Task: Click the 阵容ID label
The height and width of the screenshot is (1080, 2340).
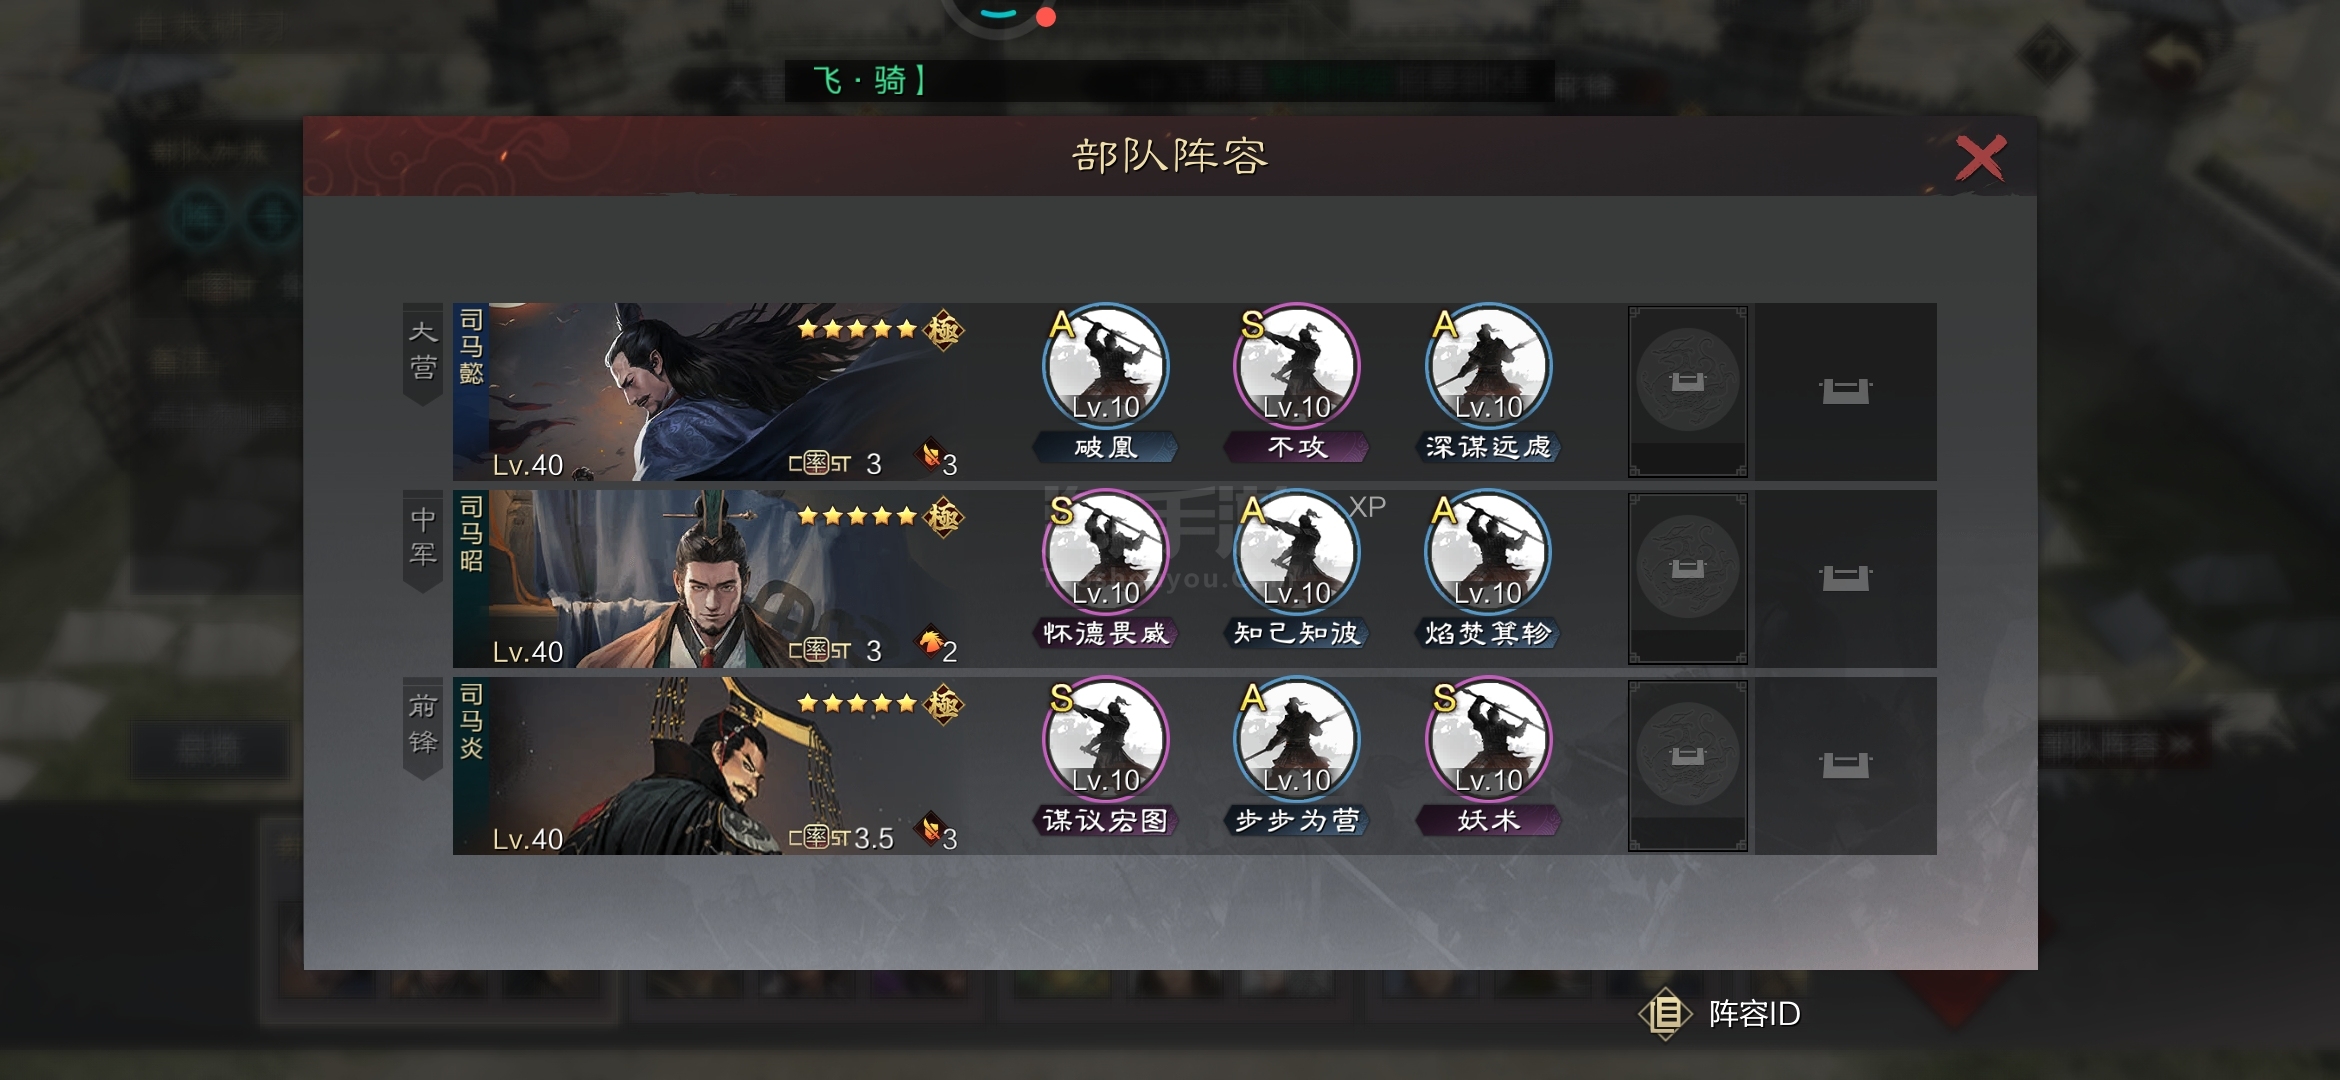Action: [x=1755, y=1014]
